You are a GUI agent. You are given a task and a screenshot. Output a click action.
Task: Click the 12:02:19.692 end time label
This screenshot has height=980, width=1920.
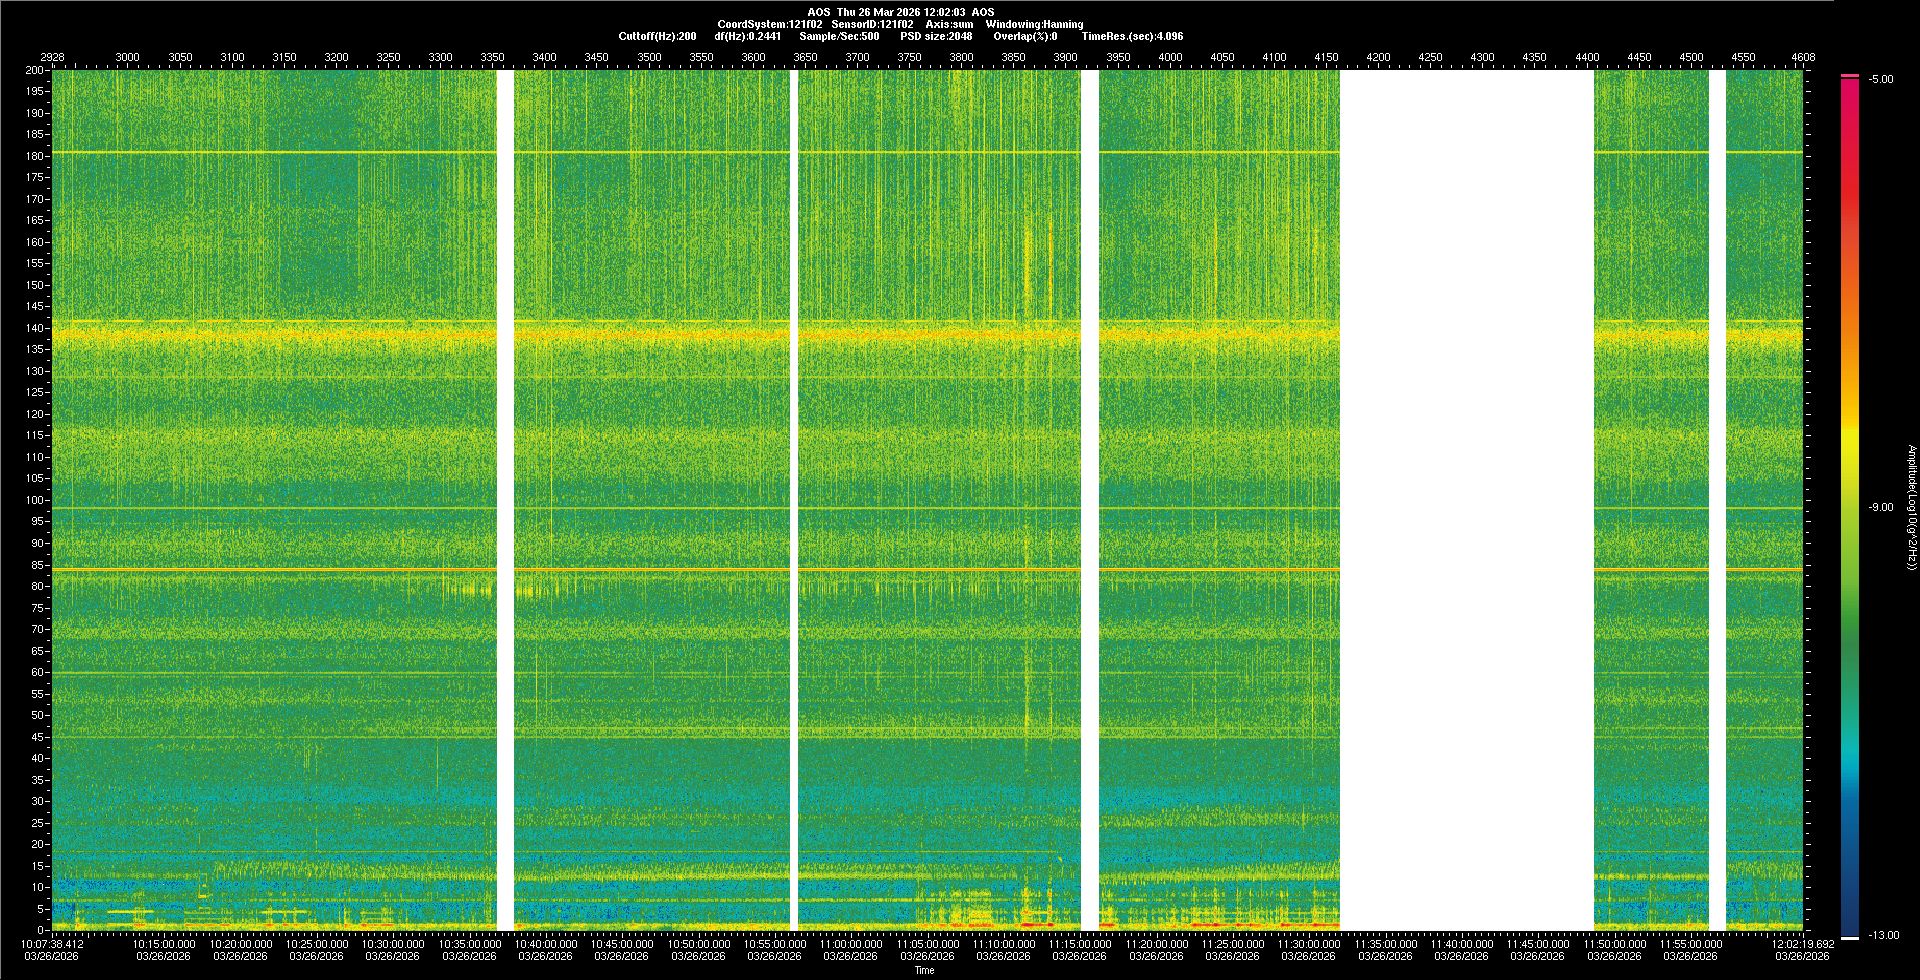click(x=1802, y=943)
